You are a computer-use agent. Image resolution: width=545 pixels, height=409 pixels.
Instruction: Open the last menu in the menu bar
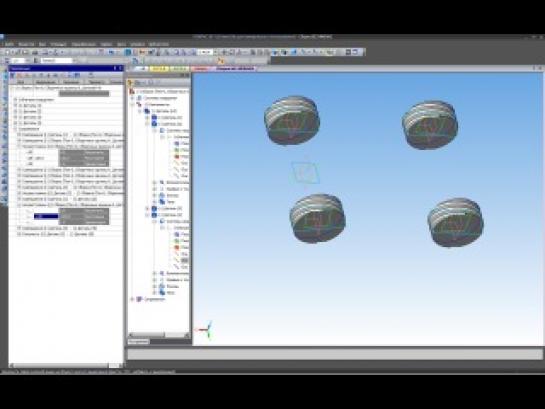click(159, 44)
